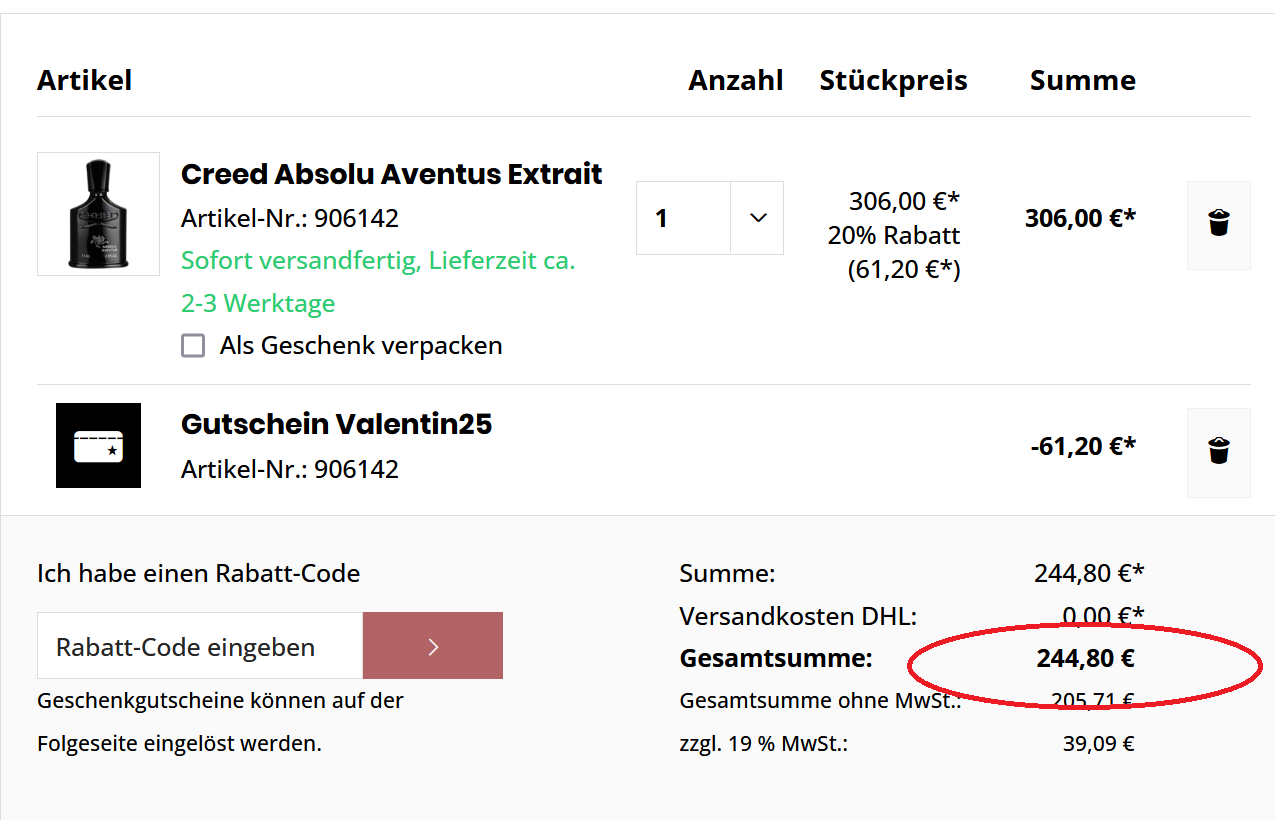Remove Gutschein Valentin25 using its trash icon

coord(1218,452)
